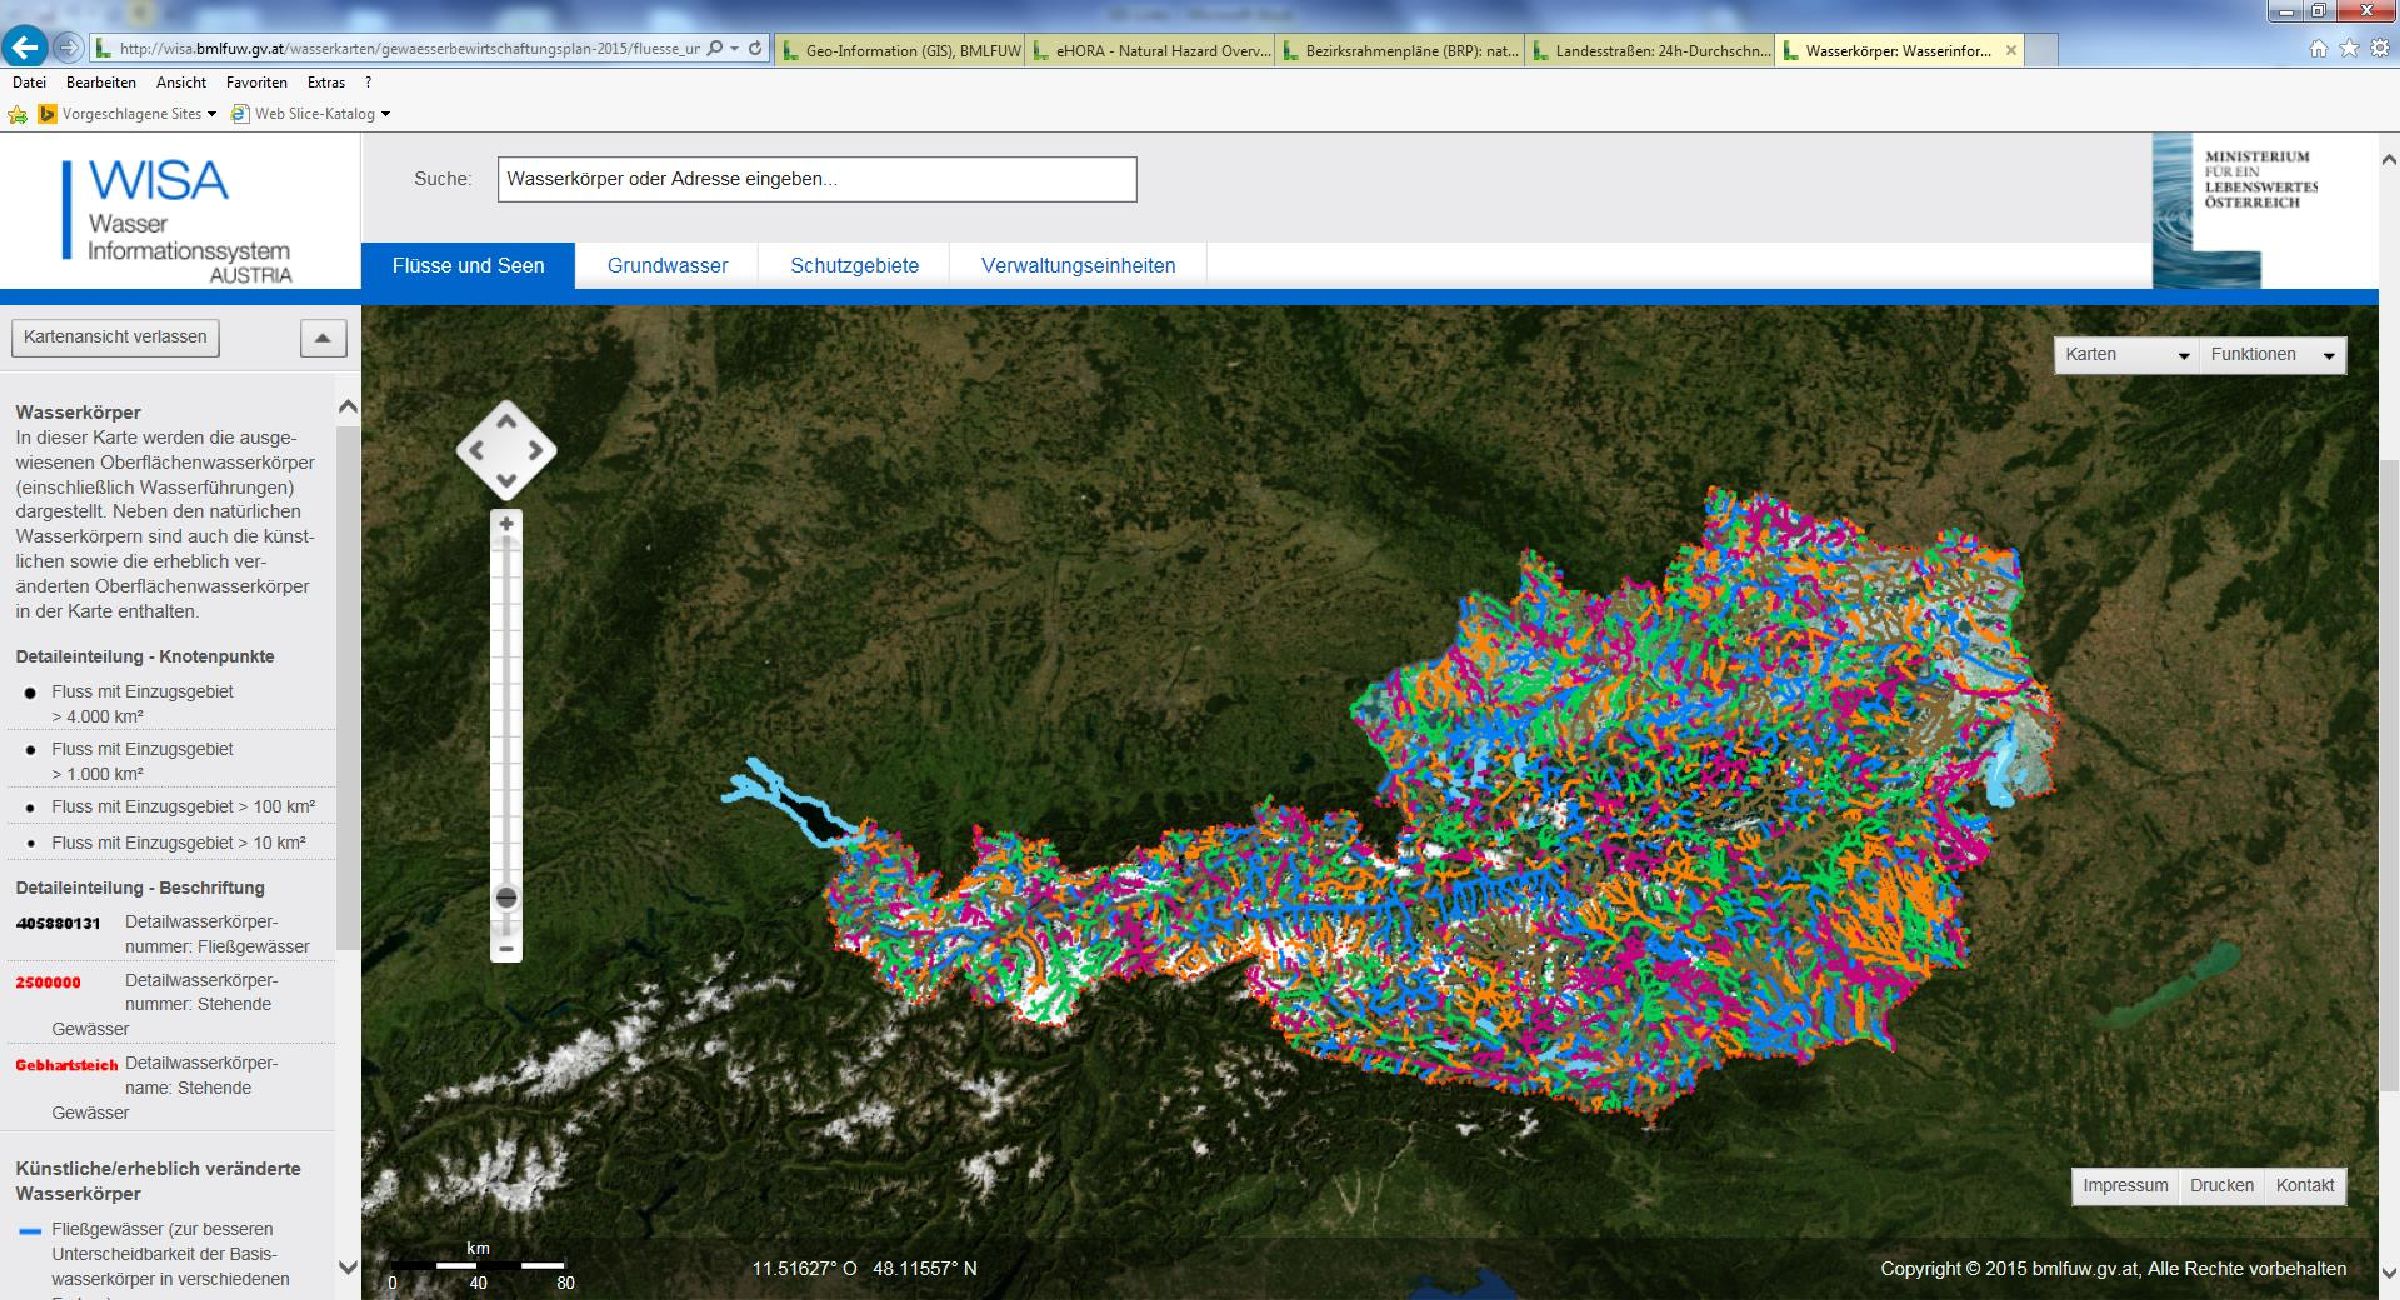
Task: Open the Funktionen dropdown
Action: pos(2272,355)
